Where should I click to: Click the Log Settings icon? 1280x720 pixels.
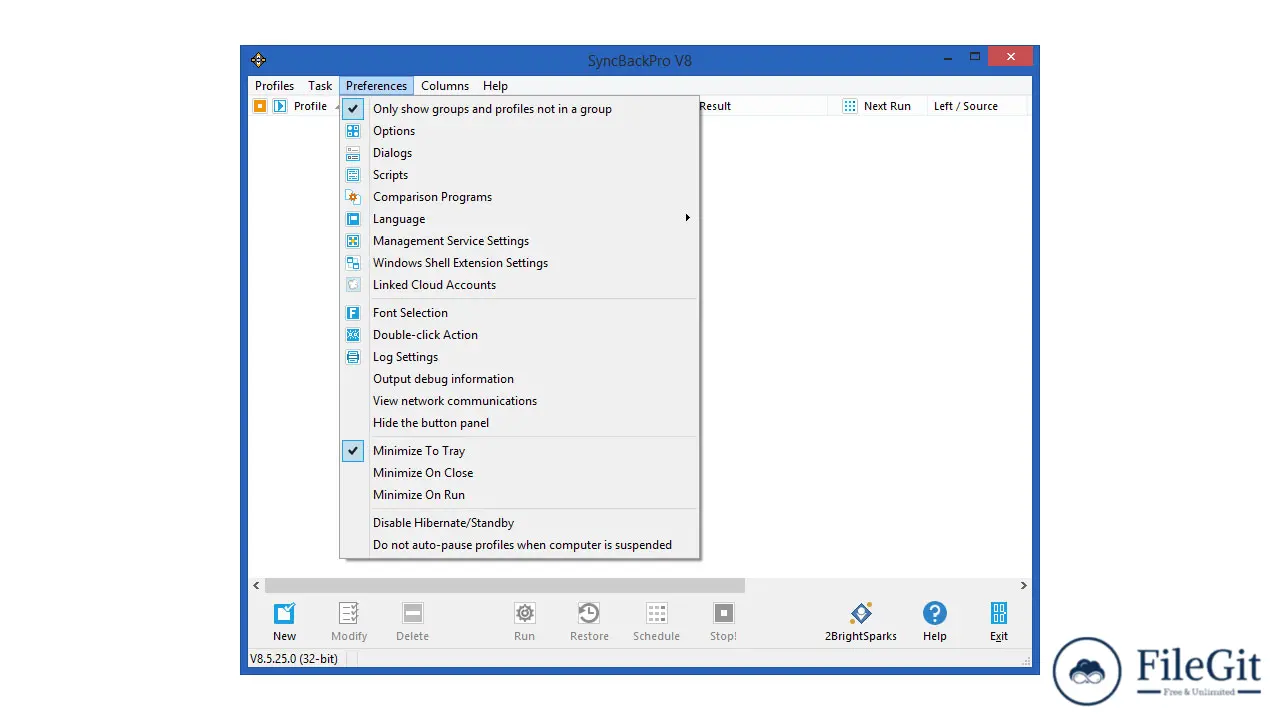[353, 357]
